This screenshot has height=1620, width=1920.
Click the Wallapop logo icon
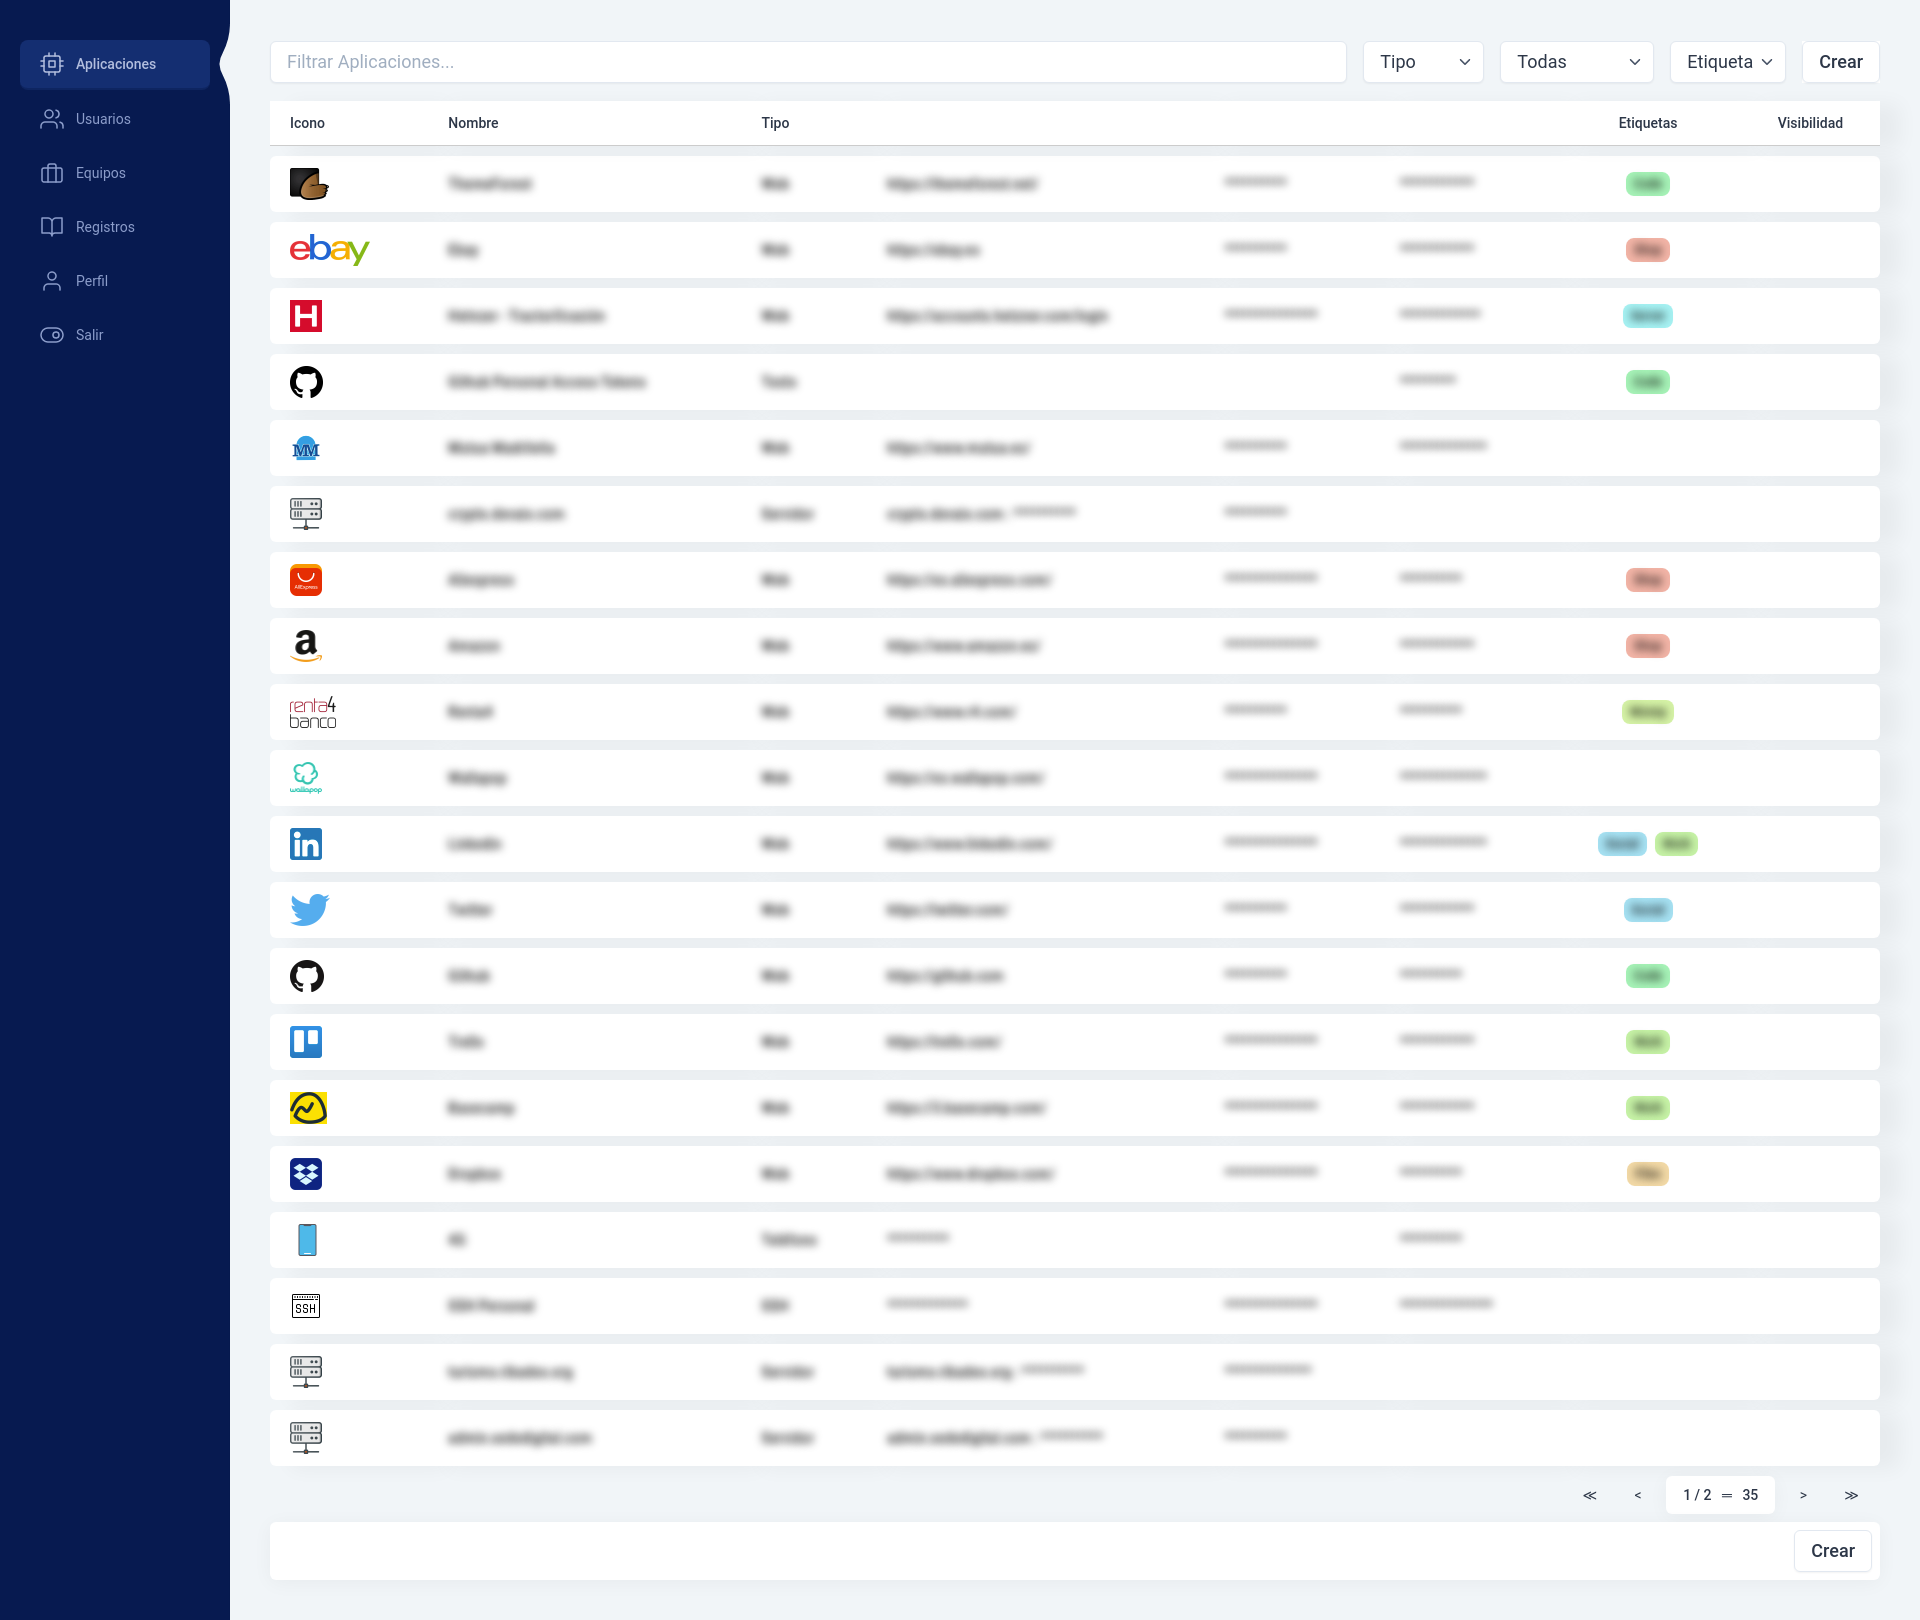(306, 778)
